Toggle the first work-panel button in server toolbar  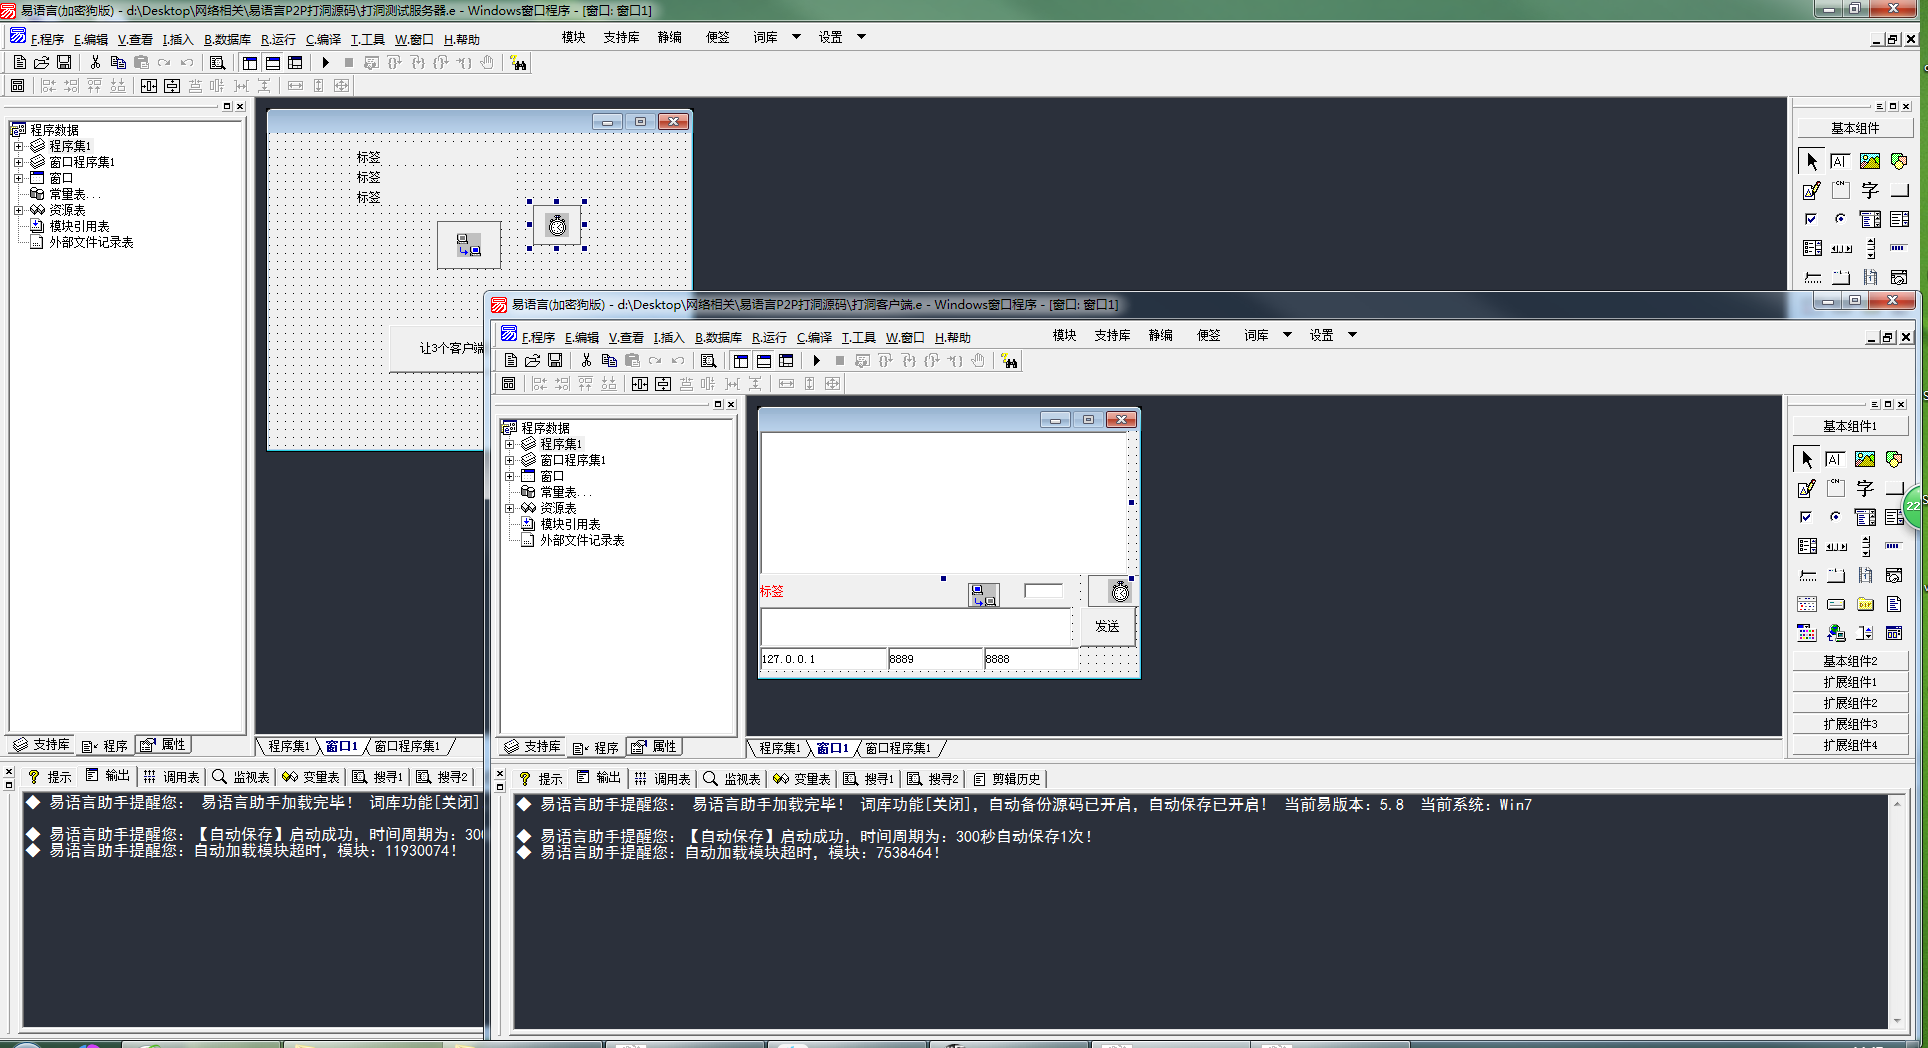click(x=250, y=63)
